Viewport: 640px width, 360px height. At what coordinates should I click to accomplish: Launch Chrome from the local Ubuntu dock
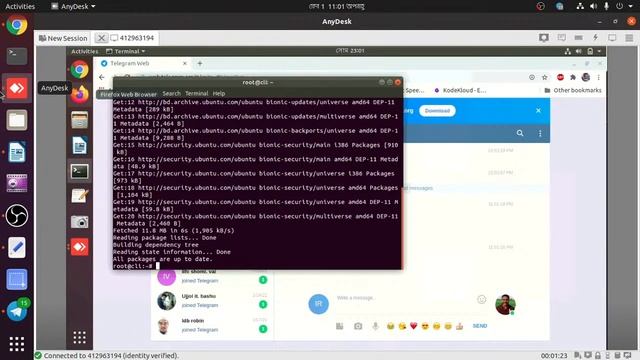point(17,25)
